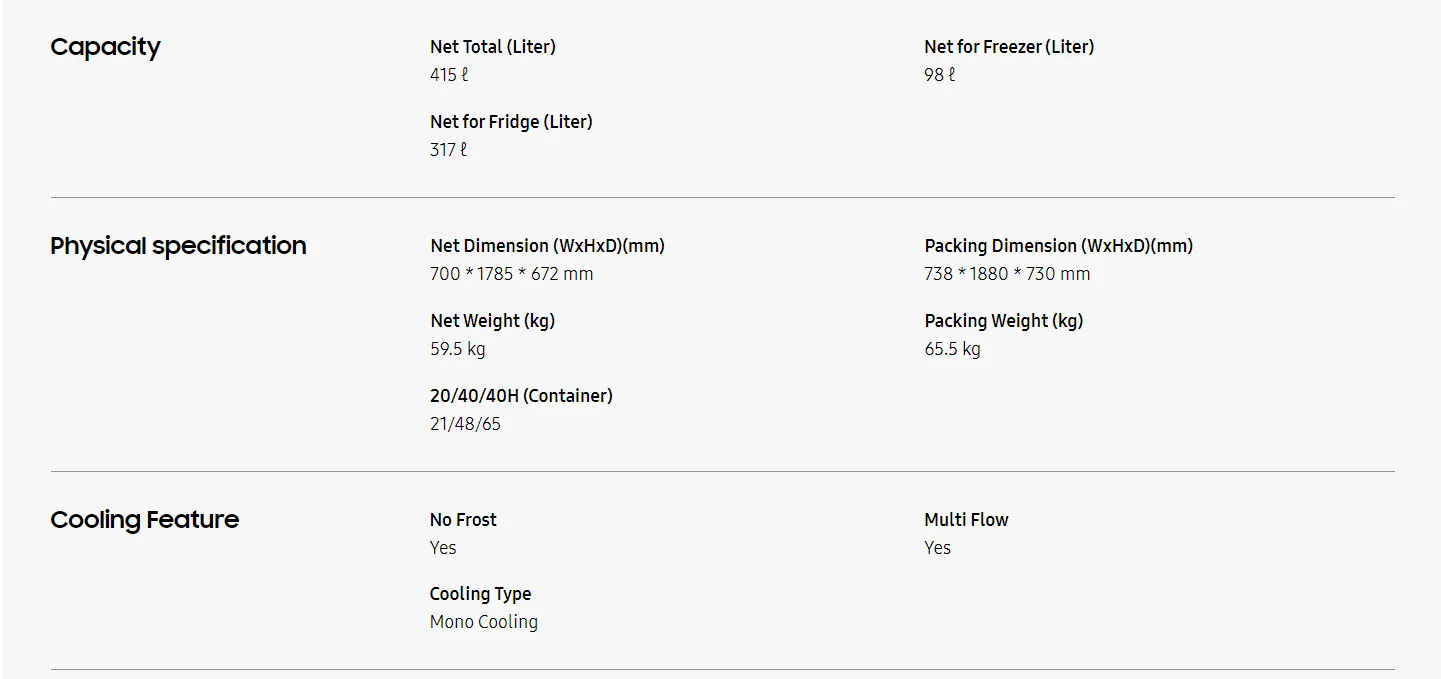
Task: Click the Net for Fridge (Liter) label
Action: coord(511,122)
